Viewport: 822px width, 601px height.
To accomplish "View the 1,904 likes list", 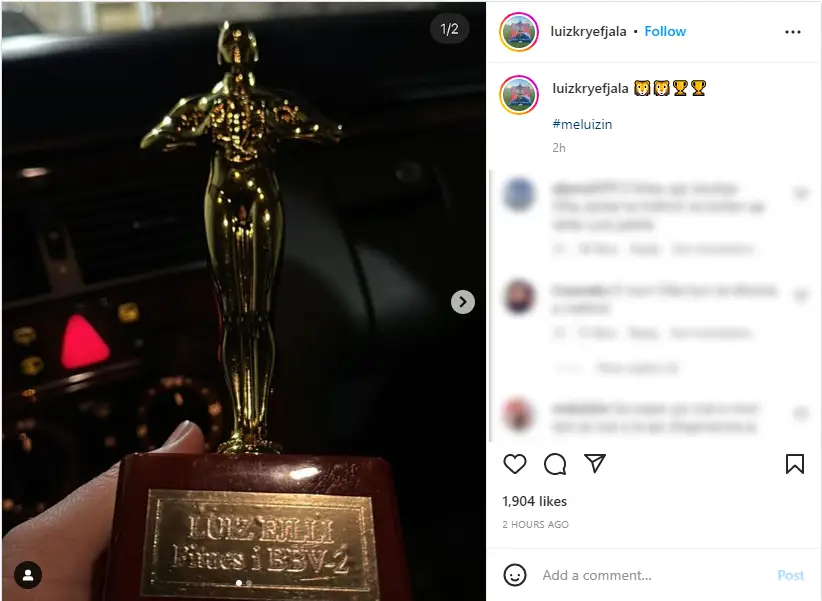I will click(534, 501).
